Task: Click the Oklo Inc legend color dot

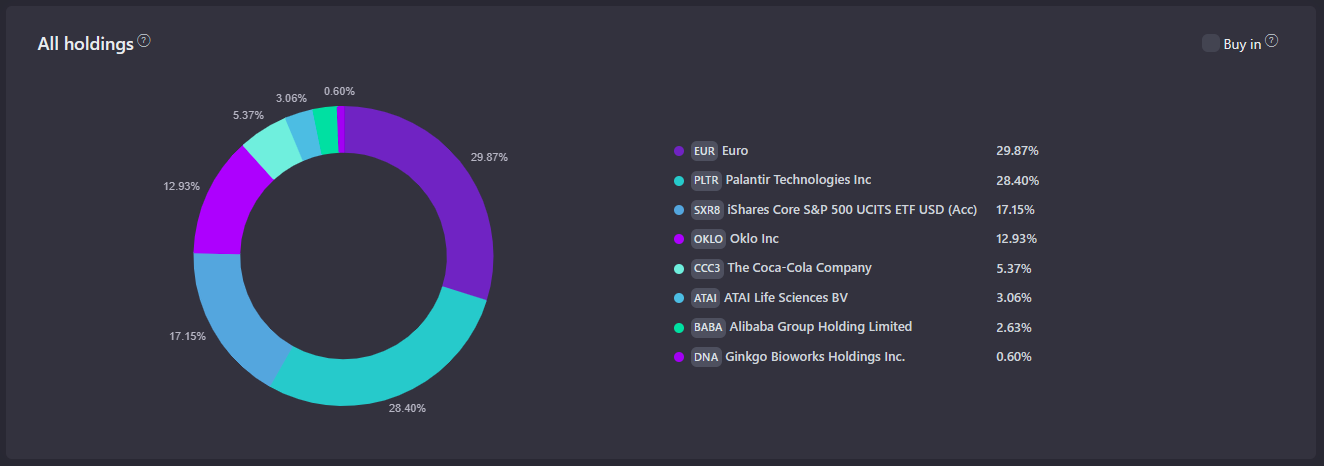Action: click(x=679, y=239)
